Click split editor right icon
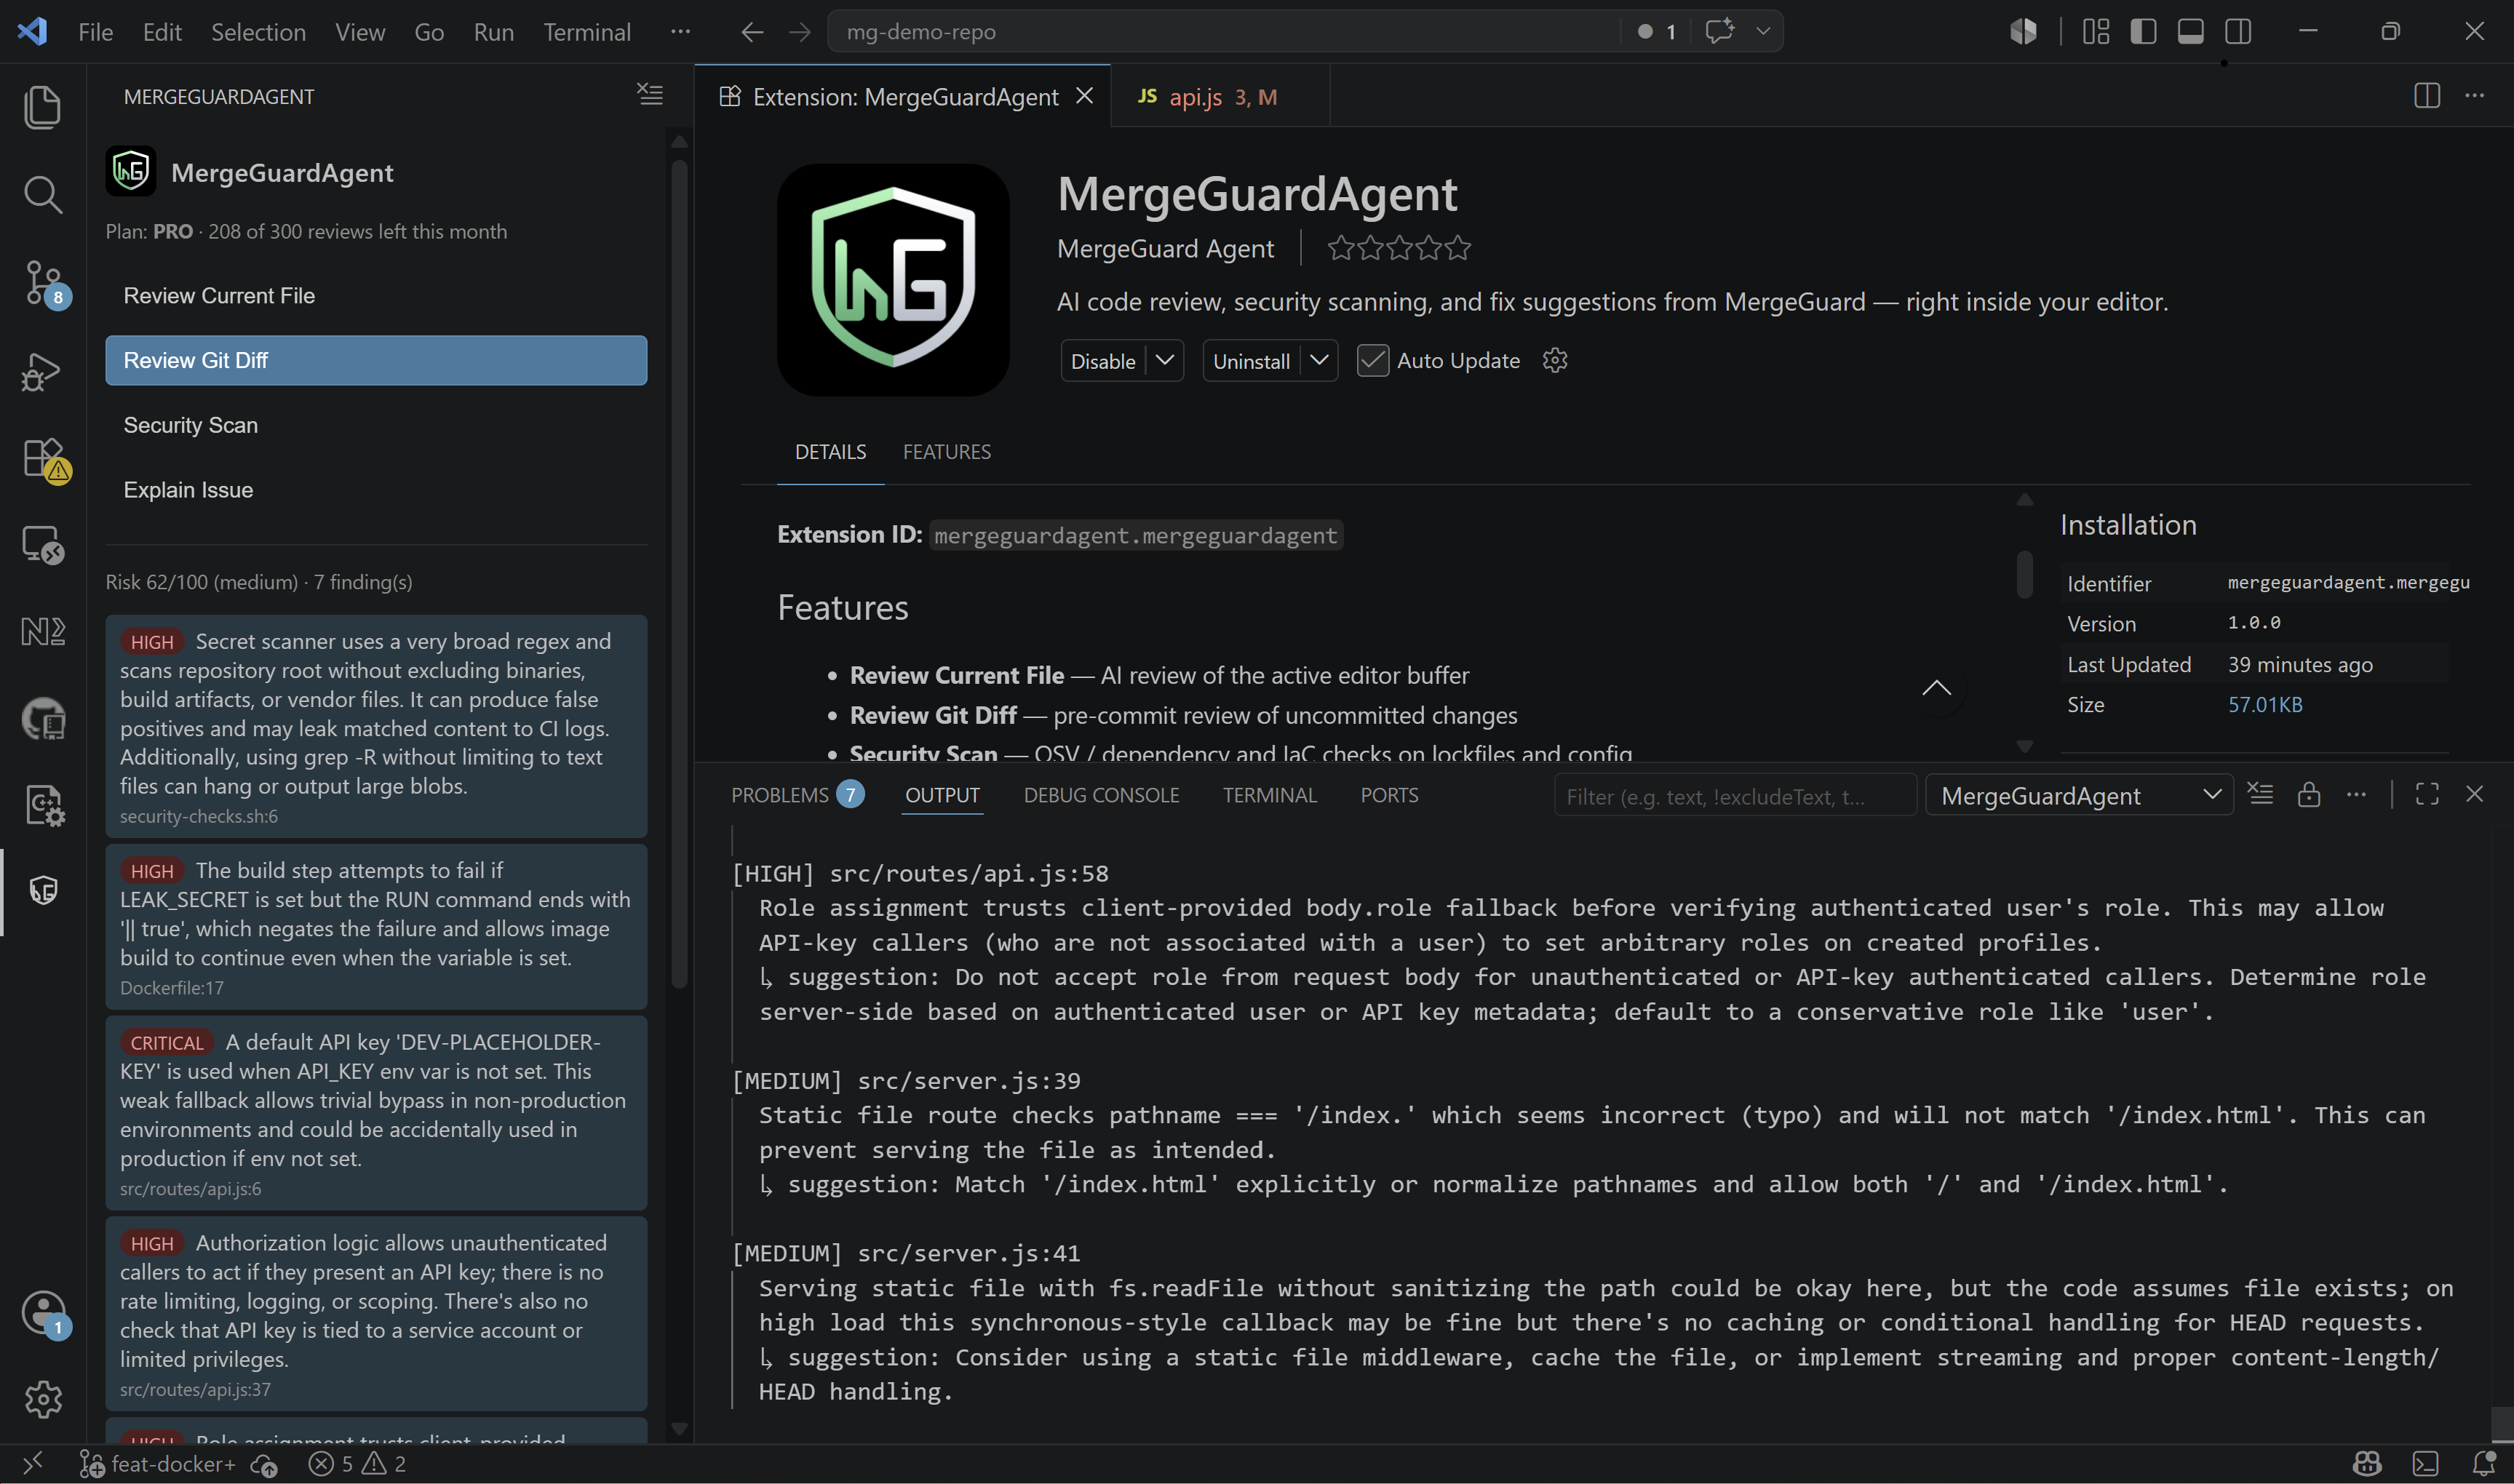2514x1484 pixels. pos(2426,96)
